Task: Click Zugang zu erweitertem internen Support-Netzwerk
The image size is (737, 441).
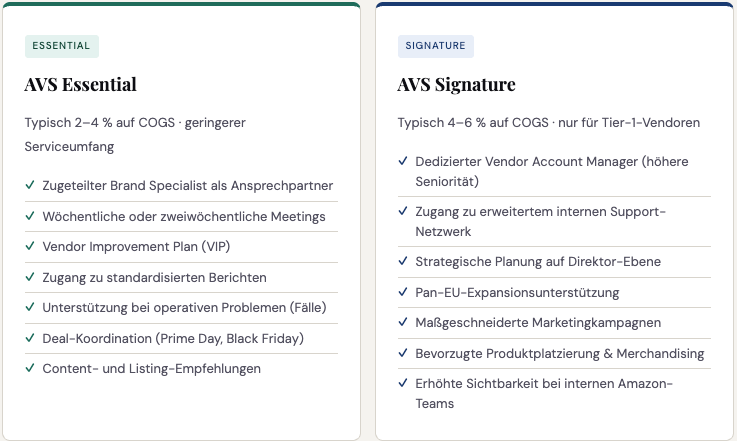Action: [541, 221]
